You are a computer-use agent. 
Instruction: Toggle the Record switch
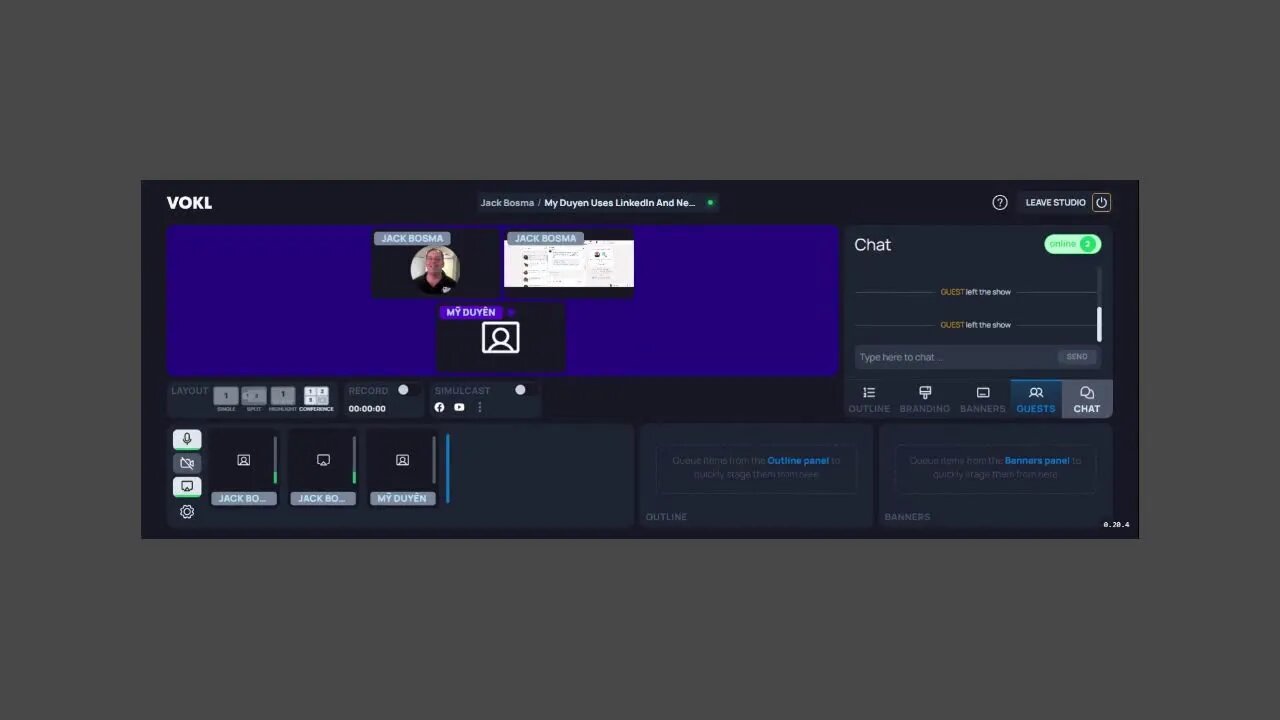407,390
